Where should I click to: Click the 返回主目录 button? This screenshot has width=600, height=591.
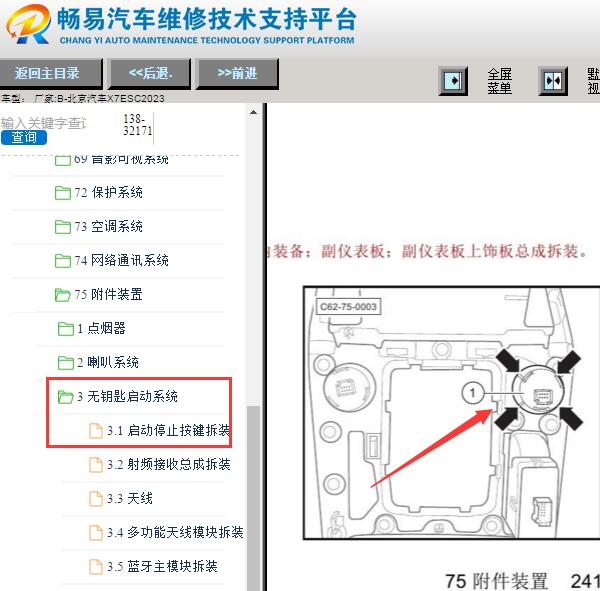tap(50, 73)
